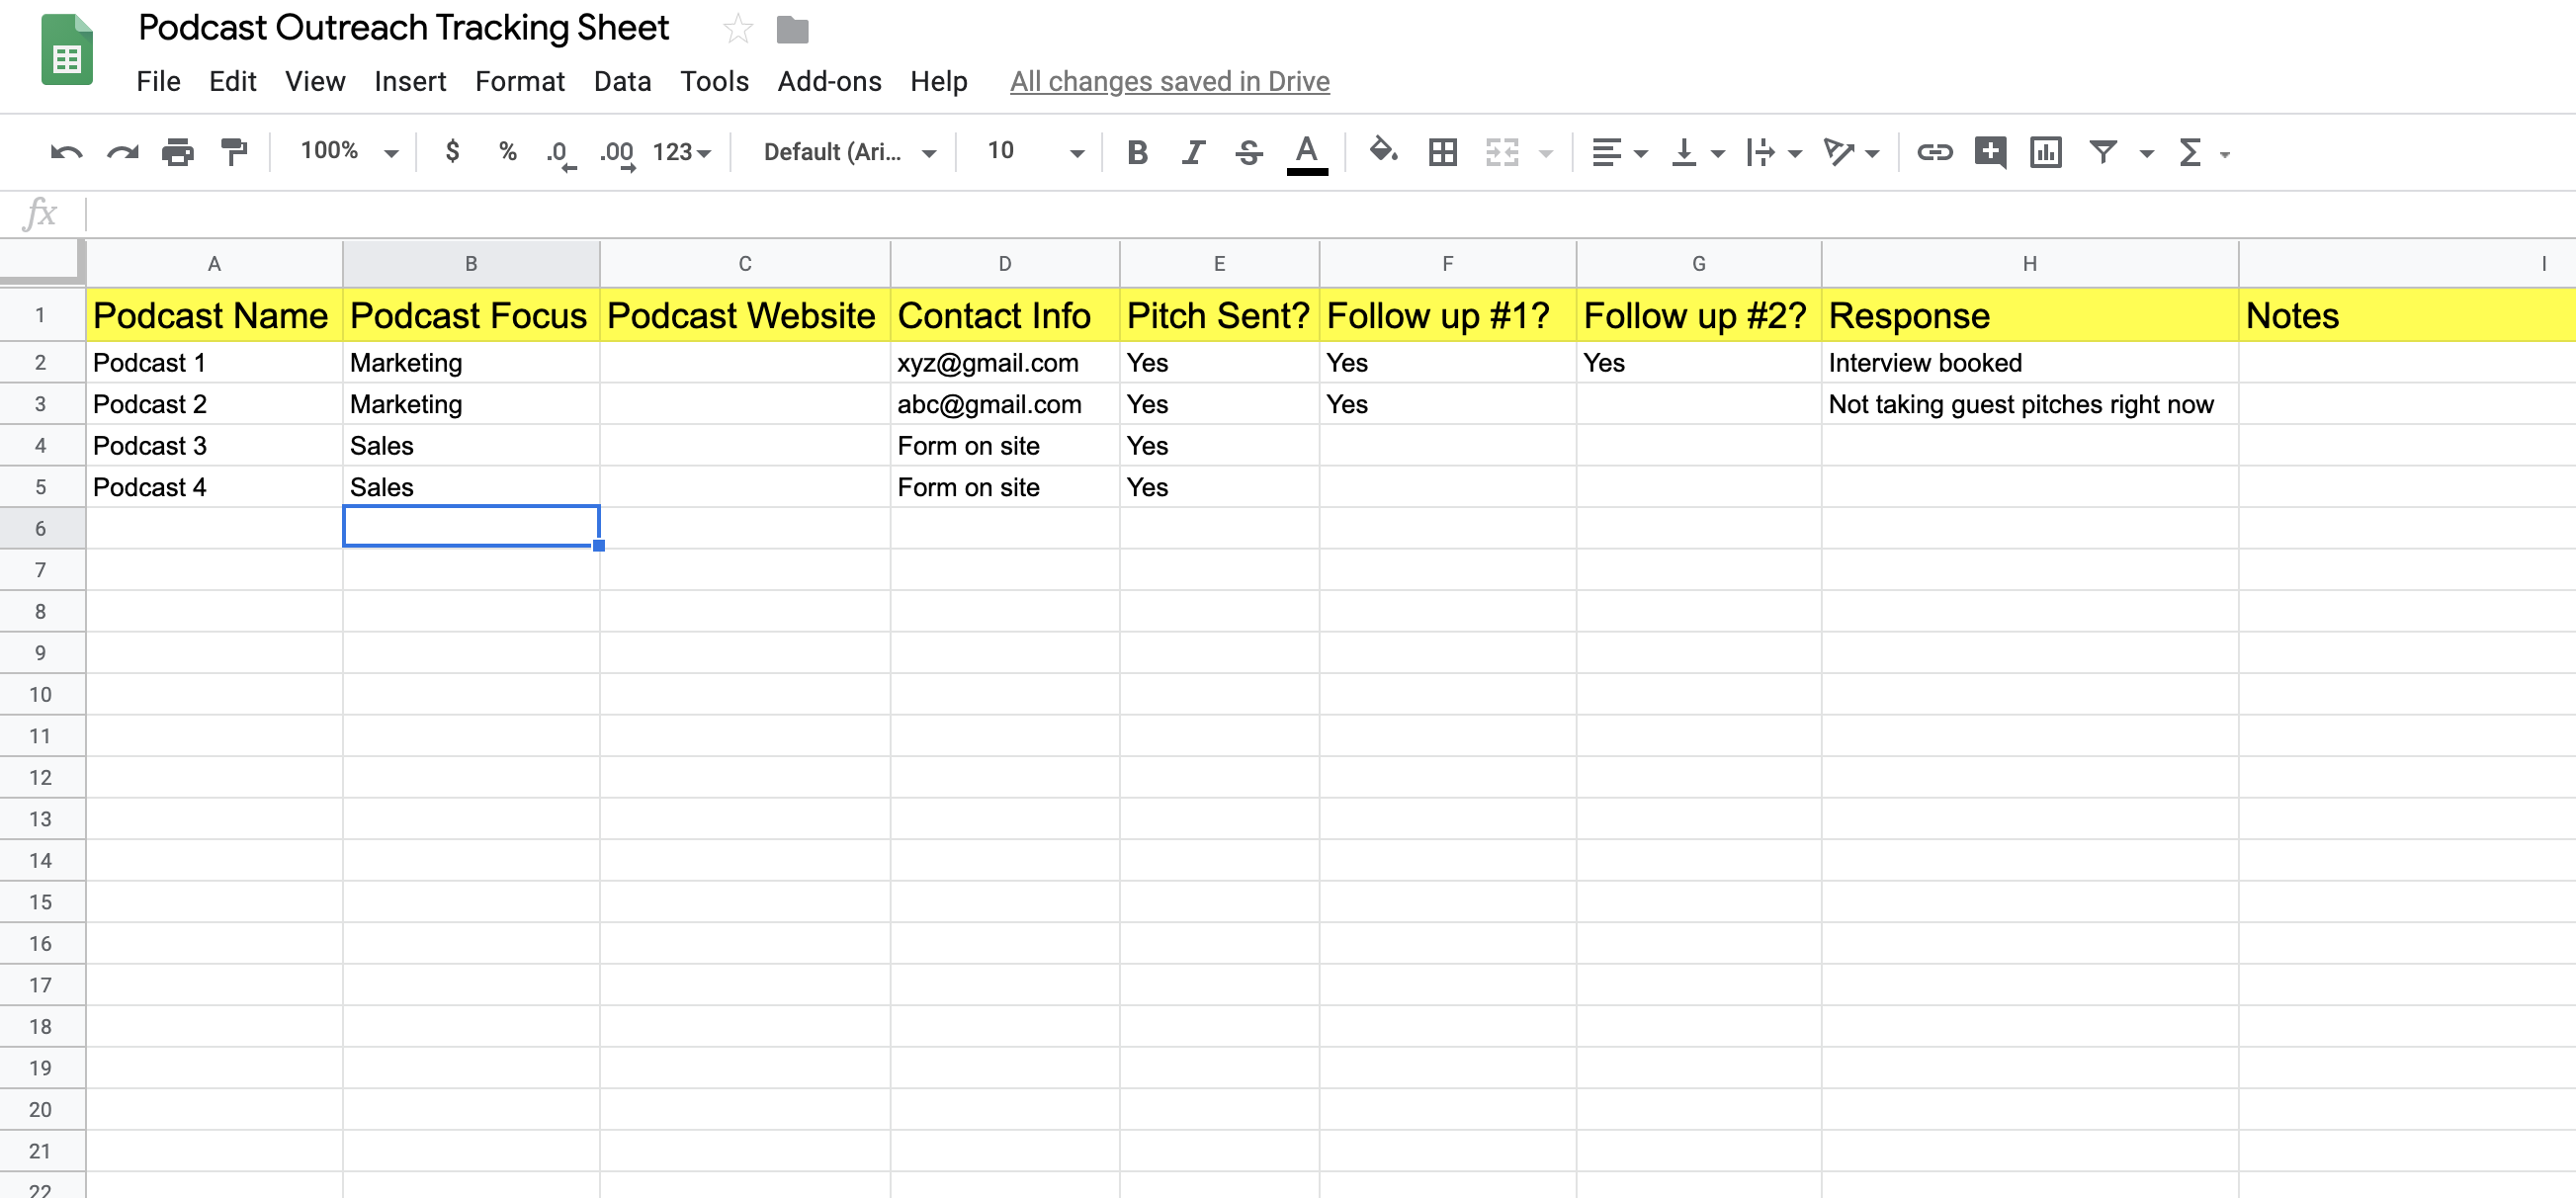
Task: Insert chart icon
Action: pyautogui.click(x=2045, y=152)
